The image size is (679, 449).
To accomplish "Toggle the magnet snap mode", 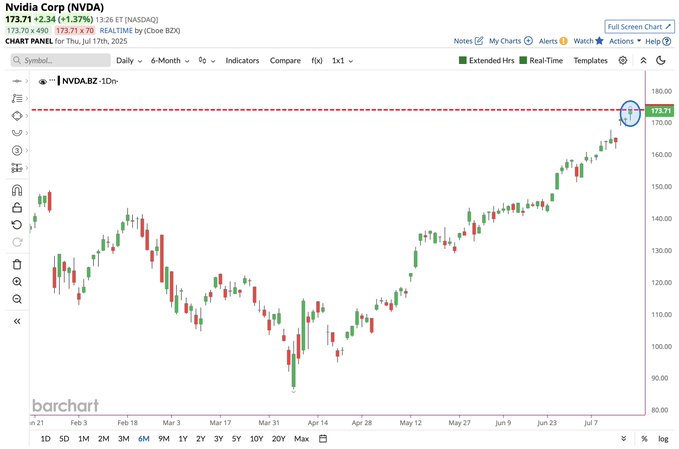I will coord(17,190).
